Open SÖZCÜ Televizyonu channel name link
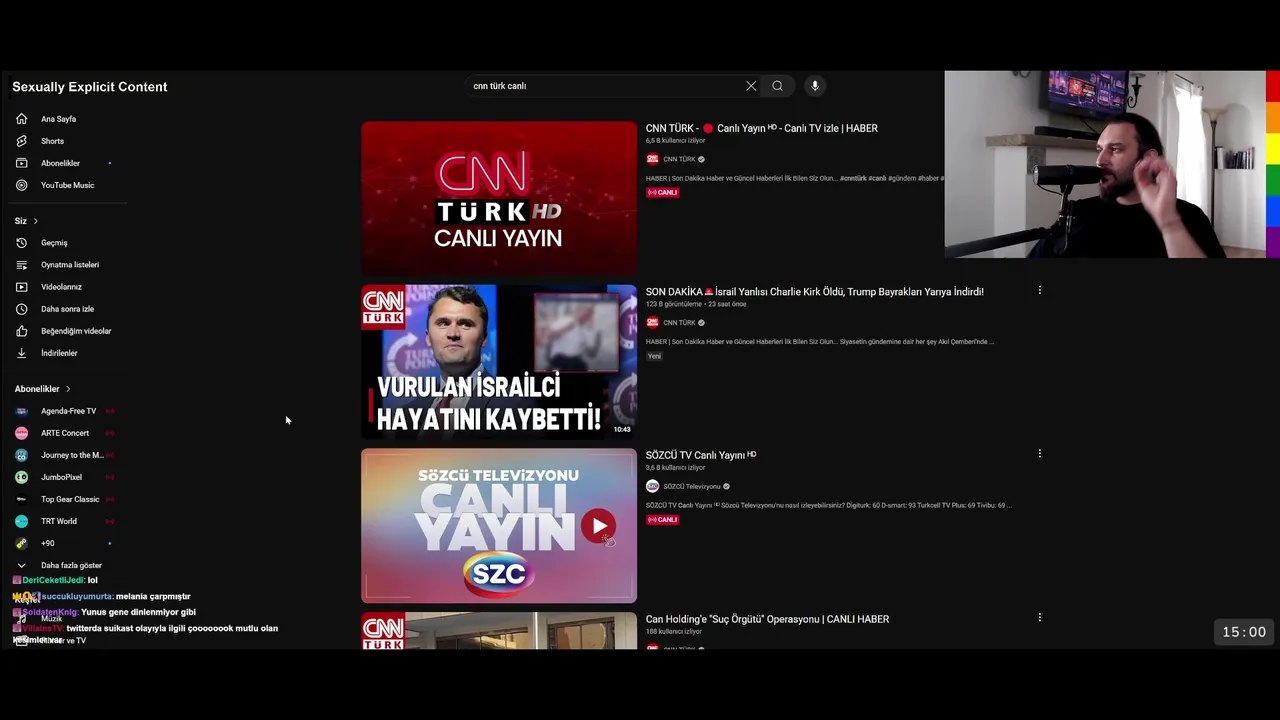Screen dimensions: 1280x720 click(x=691, y=487)
